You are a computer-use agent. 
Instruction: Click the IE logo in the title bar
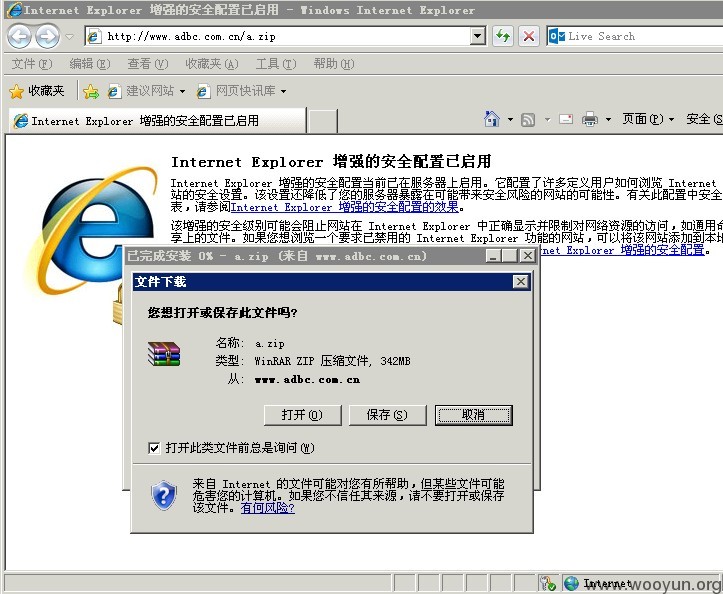pos(14,10)
